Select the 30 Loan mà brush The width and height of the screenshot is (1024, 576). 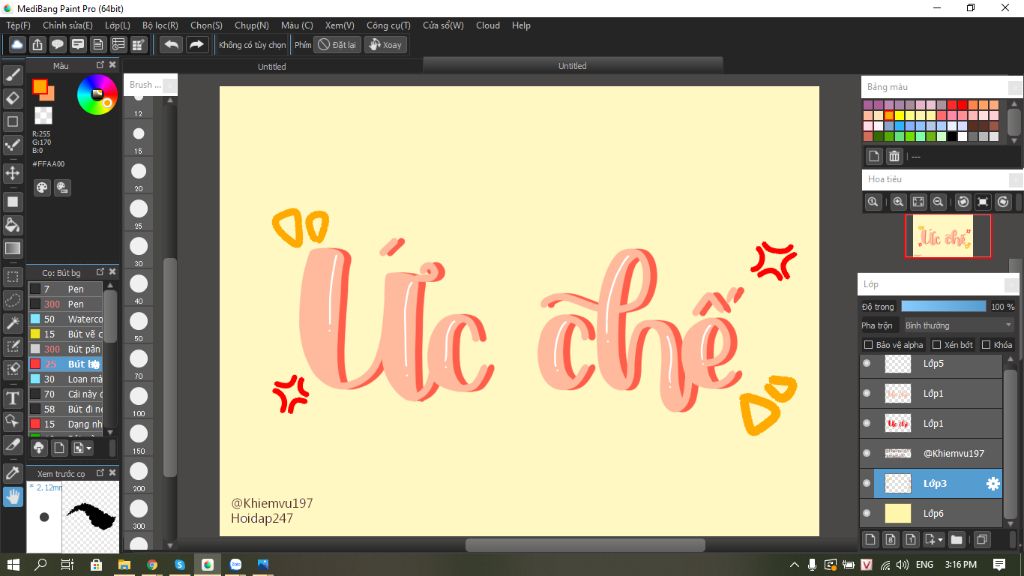65,379
